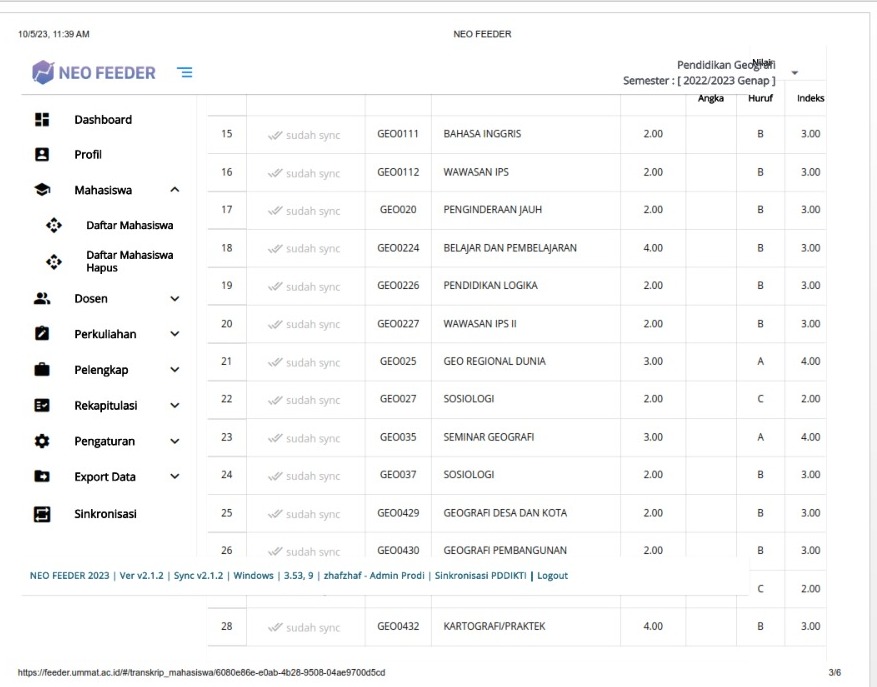Click the Perkuliahan clipboard icon
This screenshot has height=687, width=877.
tap(42, 334)
